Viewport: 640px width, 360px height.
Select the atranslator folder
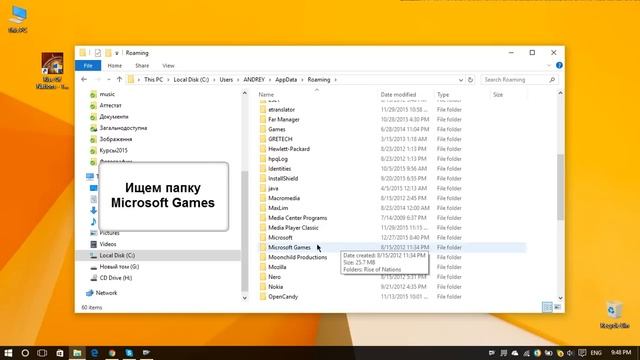pos(281,109)
